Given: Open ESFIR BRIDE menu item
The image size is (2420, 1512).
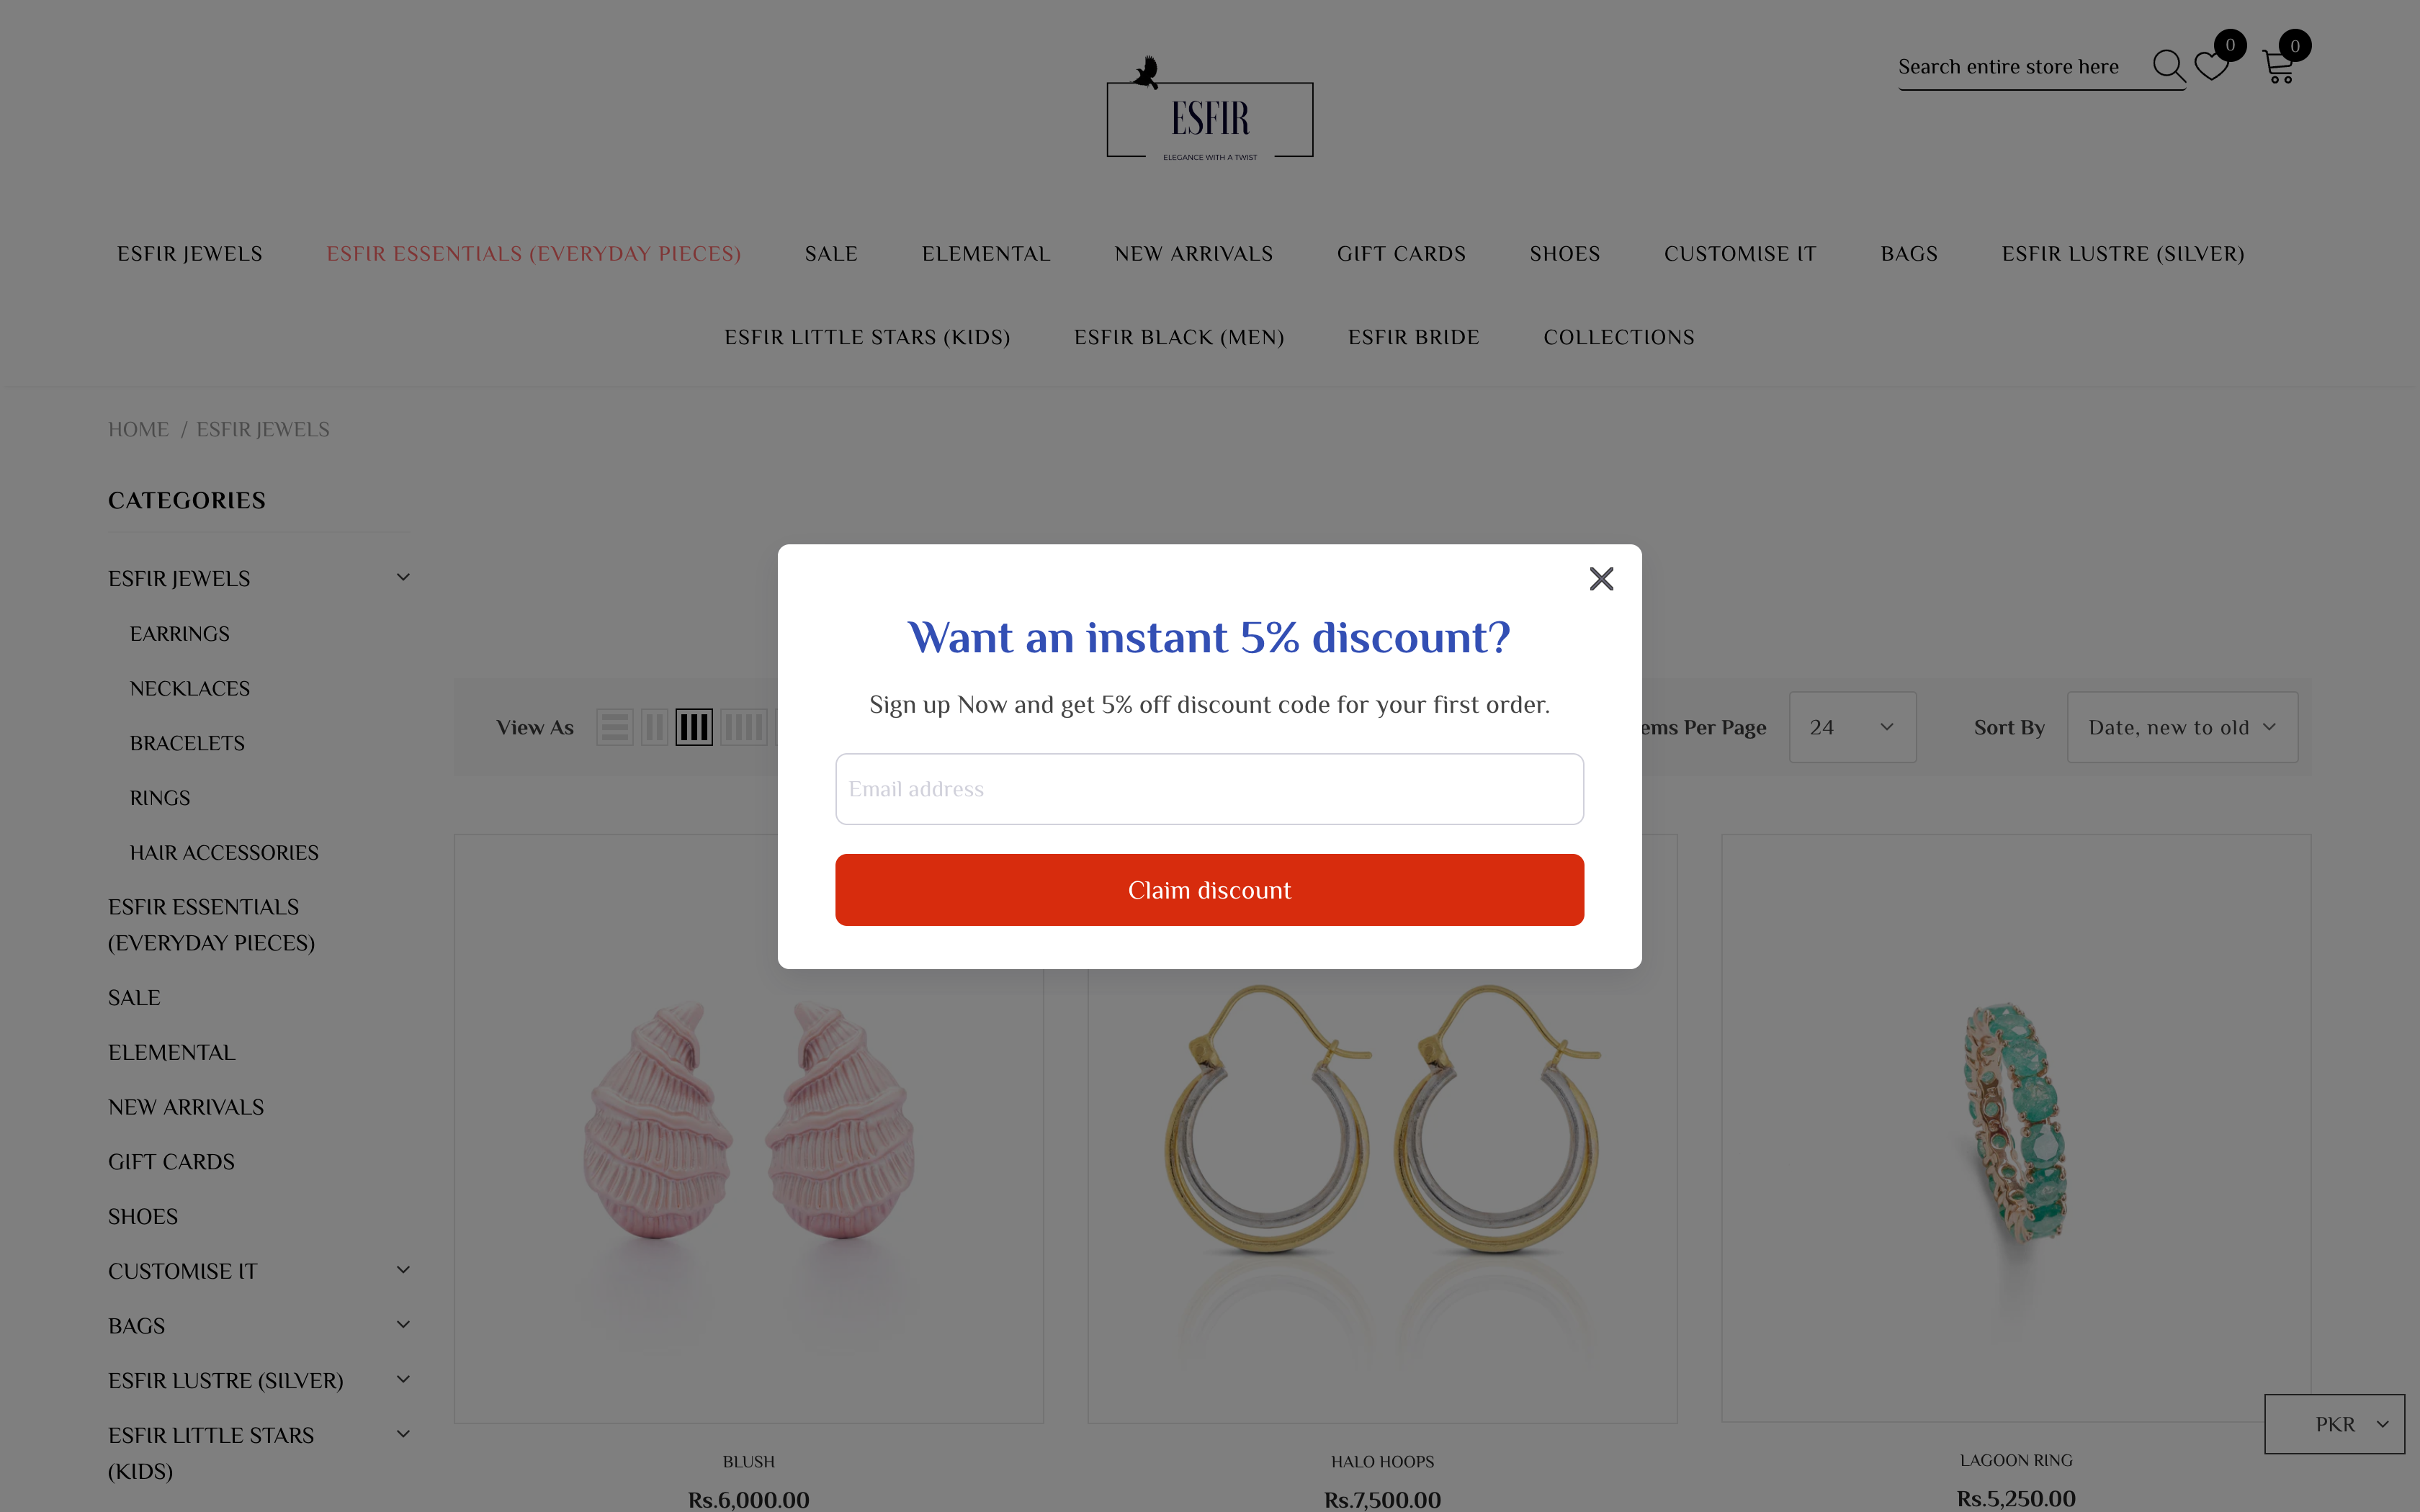Looking at the screenshot, I should [x=1413, y=337].
